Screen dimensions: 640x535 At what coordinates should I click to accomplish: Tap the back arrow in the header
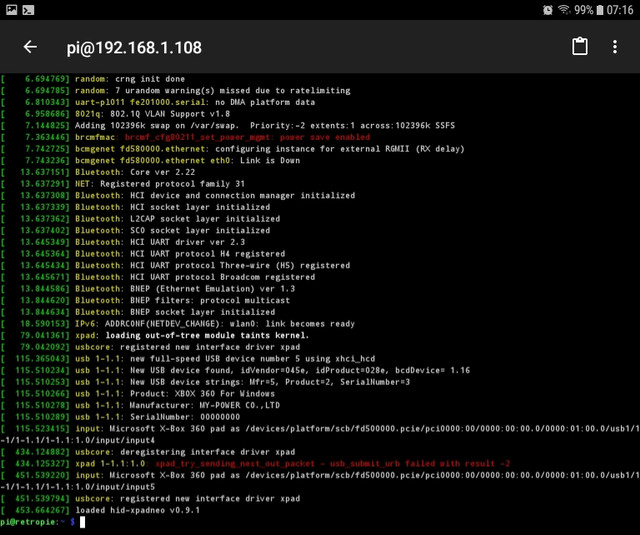(30, 47)
